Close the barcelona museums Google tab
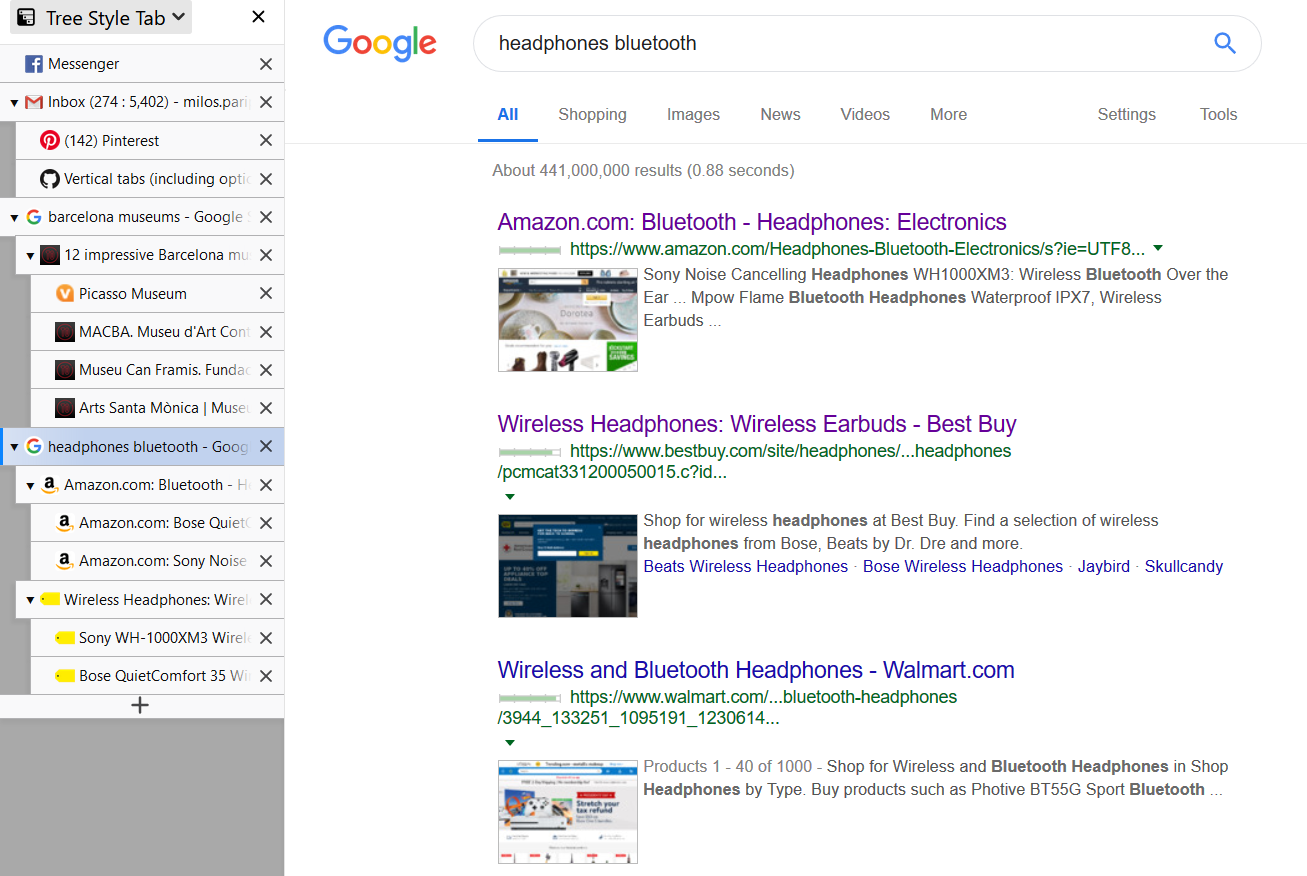The height and width of the screenshot is (876, 1307). 266,217
